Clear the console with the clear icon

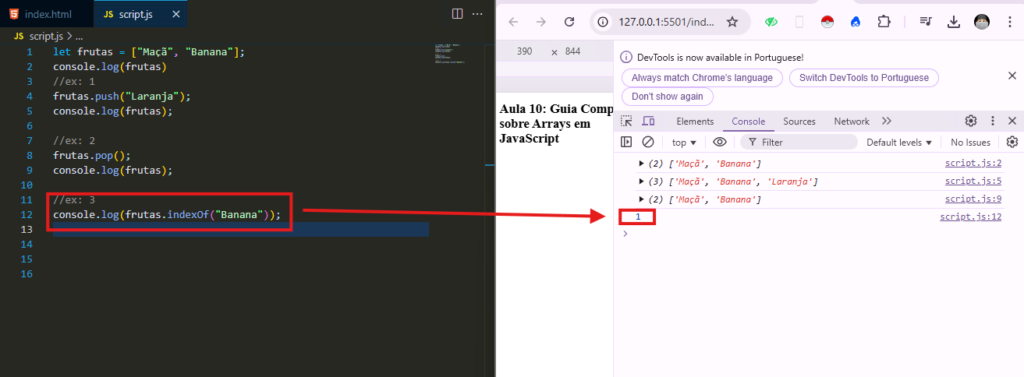click(648, 142)
